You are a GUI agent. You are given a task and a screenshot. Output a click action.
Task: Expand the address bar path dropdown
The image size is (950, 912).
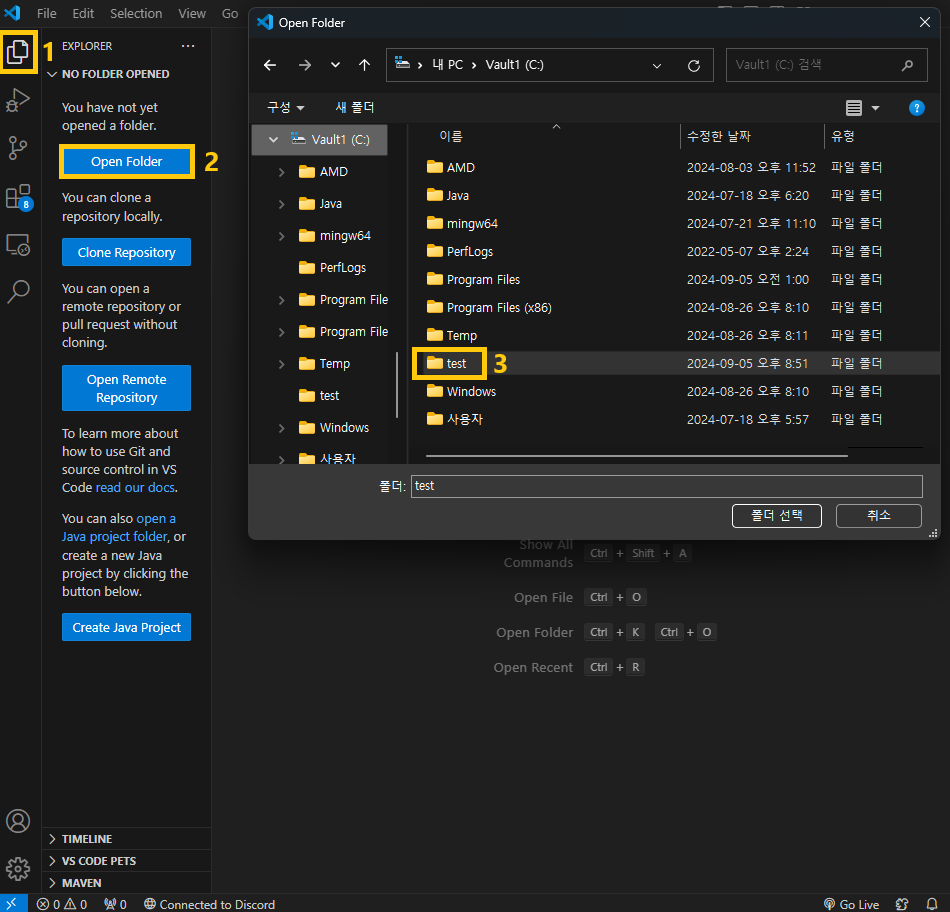tap(657, 65)
